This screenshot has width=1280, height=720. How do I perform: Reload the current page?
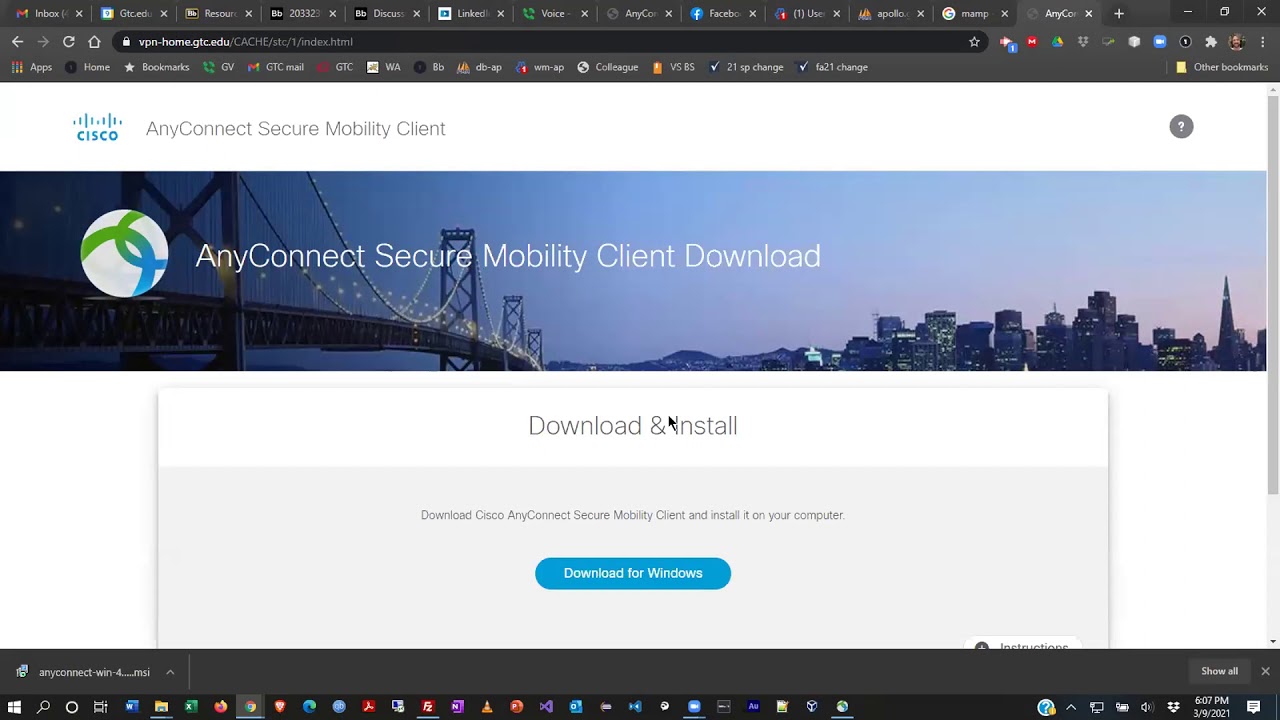click(68, 42)
